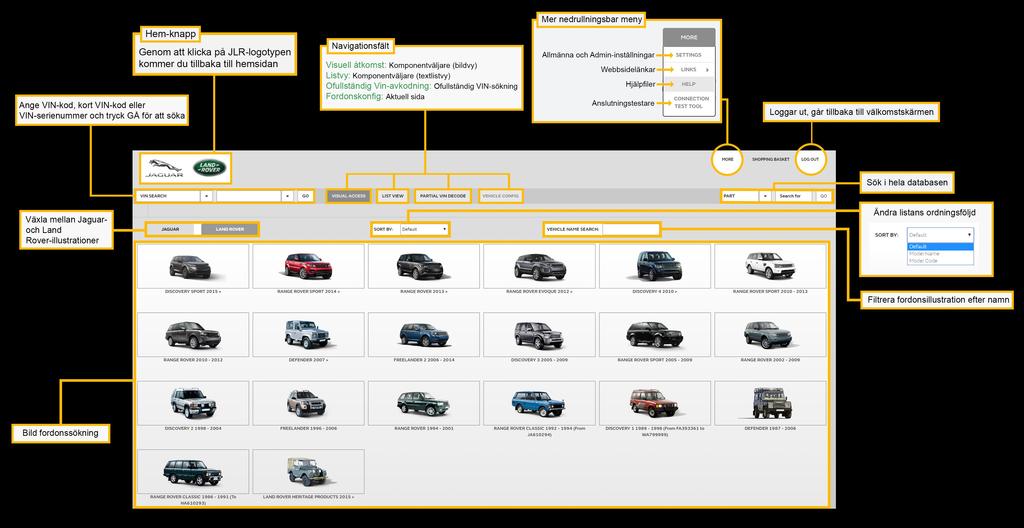Select Defender 1987-2006 vehicle thumbnail

coord(771,403)
